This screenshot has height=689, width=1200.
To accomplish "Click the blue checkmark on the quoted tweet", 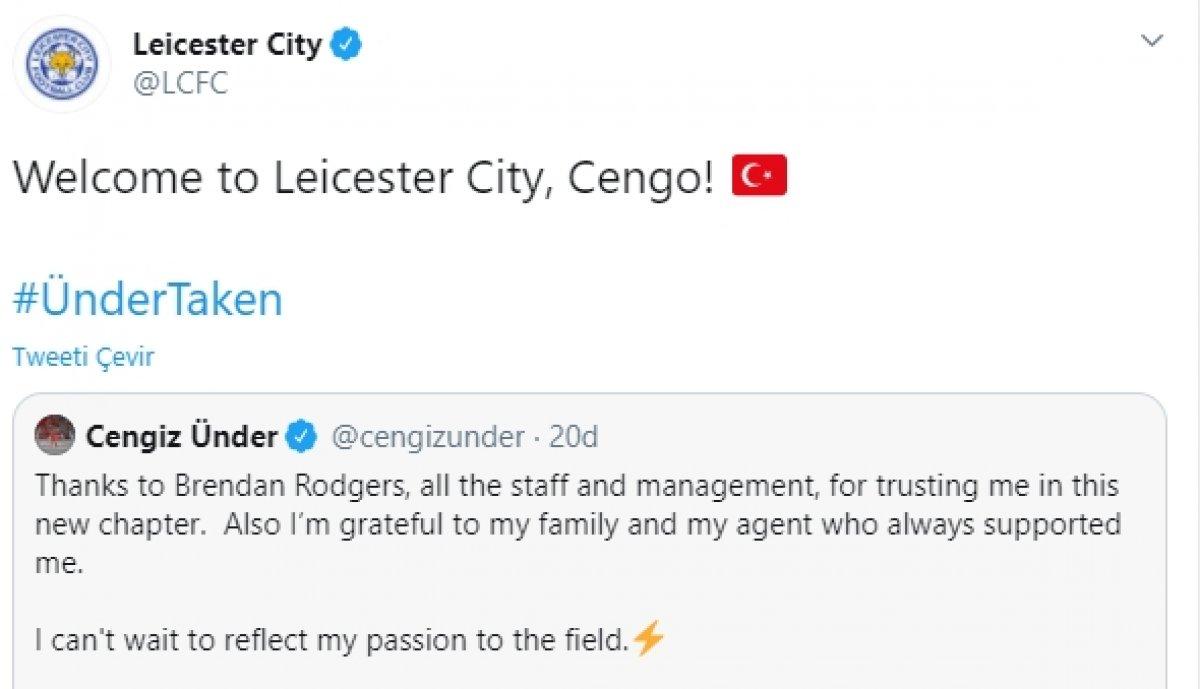I will pos(298,436).
